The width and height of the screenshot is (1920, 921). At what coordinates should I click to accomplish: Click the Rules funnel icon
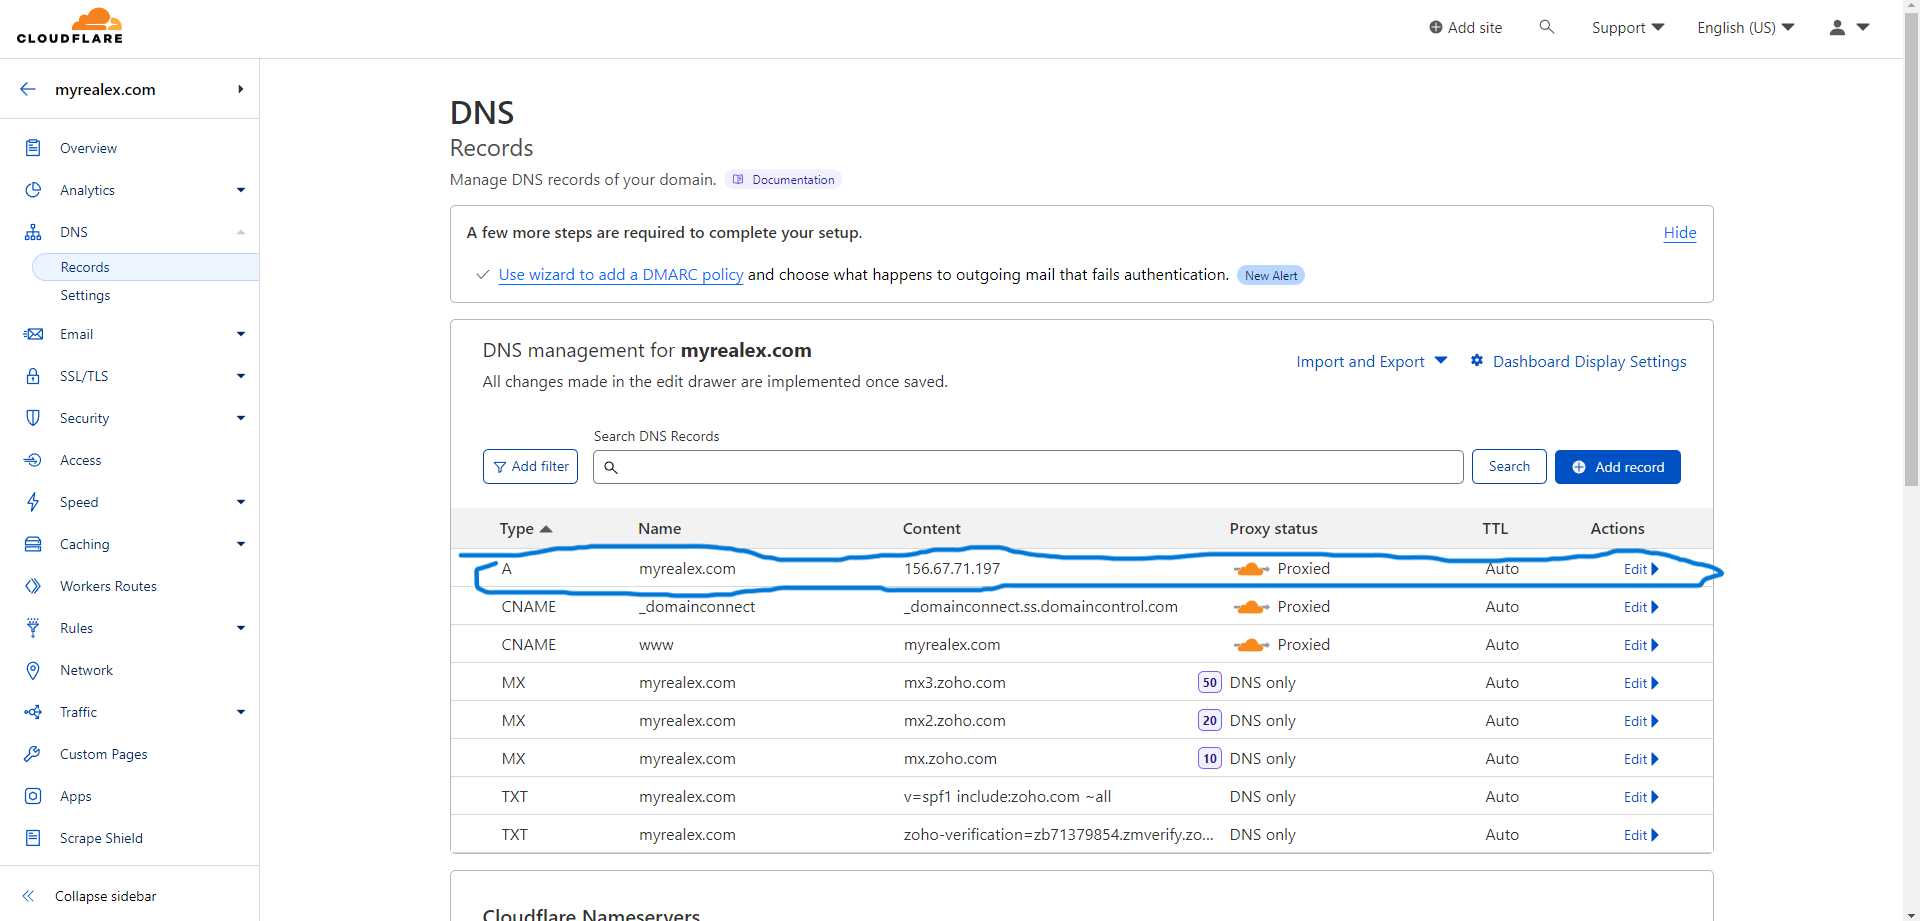coord(33,628)
